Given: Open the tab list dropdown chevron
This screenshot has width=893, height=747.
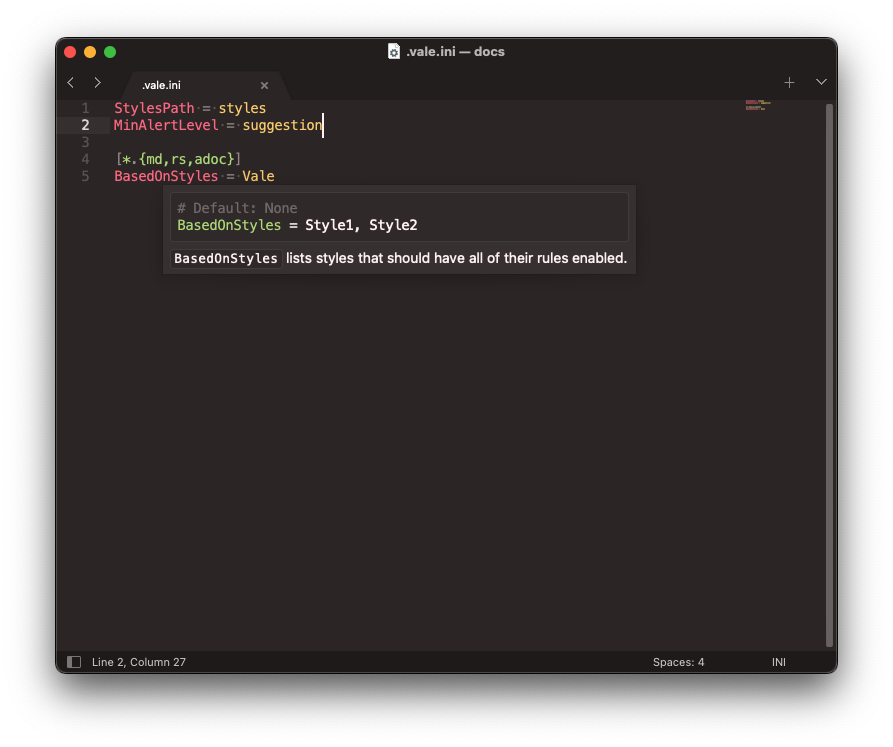Looking at the screenshot, I should (821, 83).
